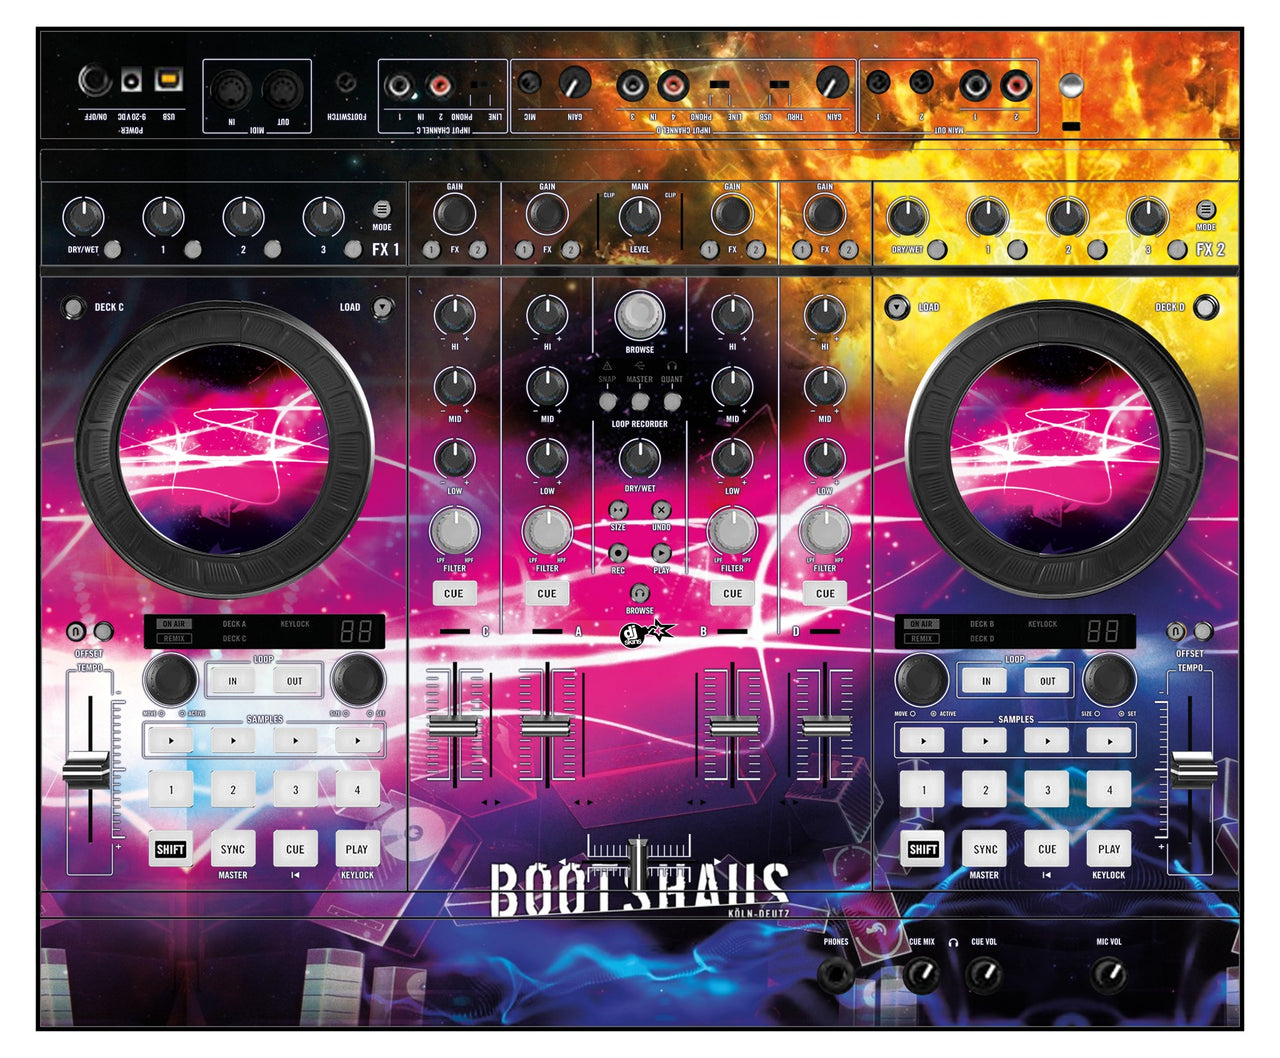Start loop recorder with Rec button
The height and width of the screenshot is (1058, 1280).
618,553
